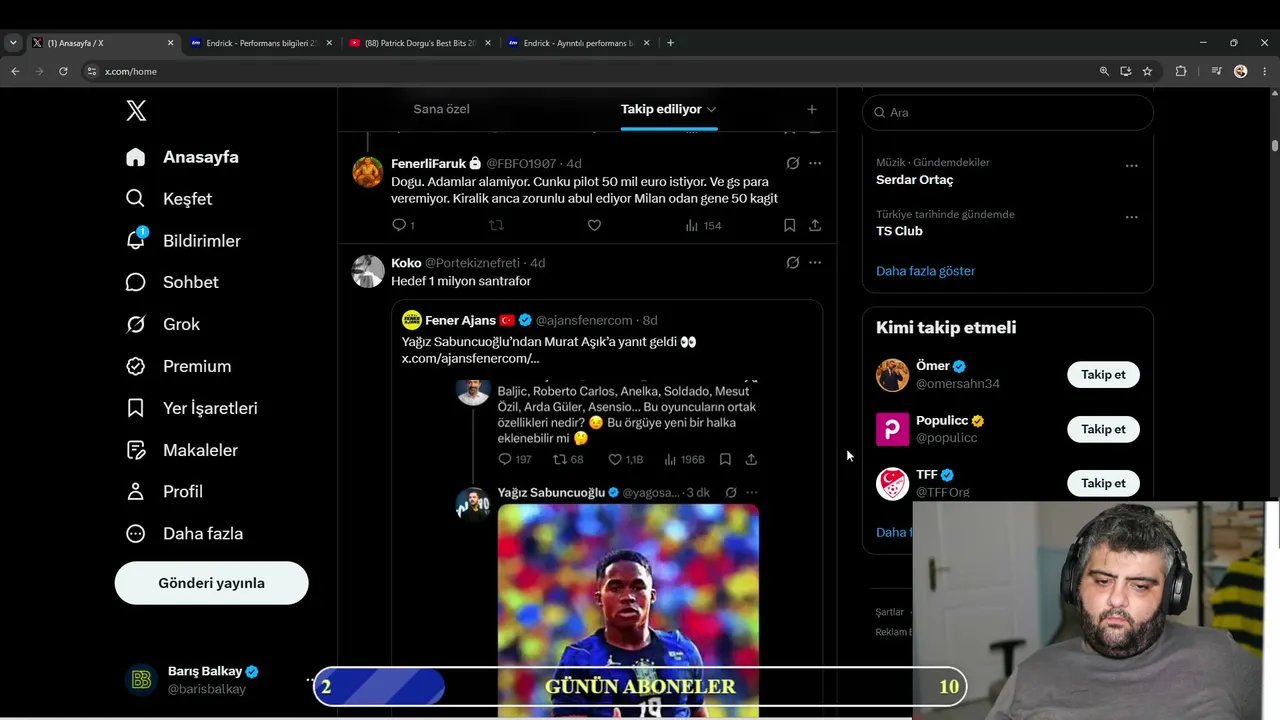Open Yer İşaretleri bookmarks
The image size is (1280, 720).
(x=191, y=408)
